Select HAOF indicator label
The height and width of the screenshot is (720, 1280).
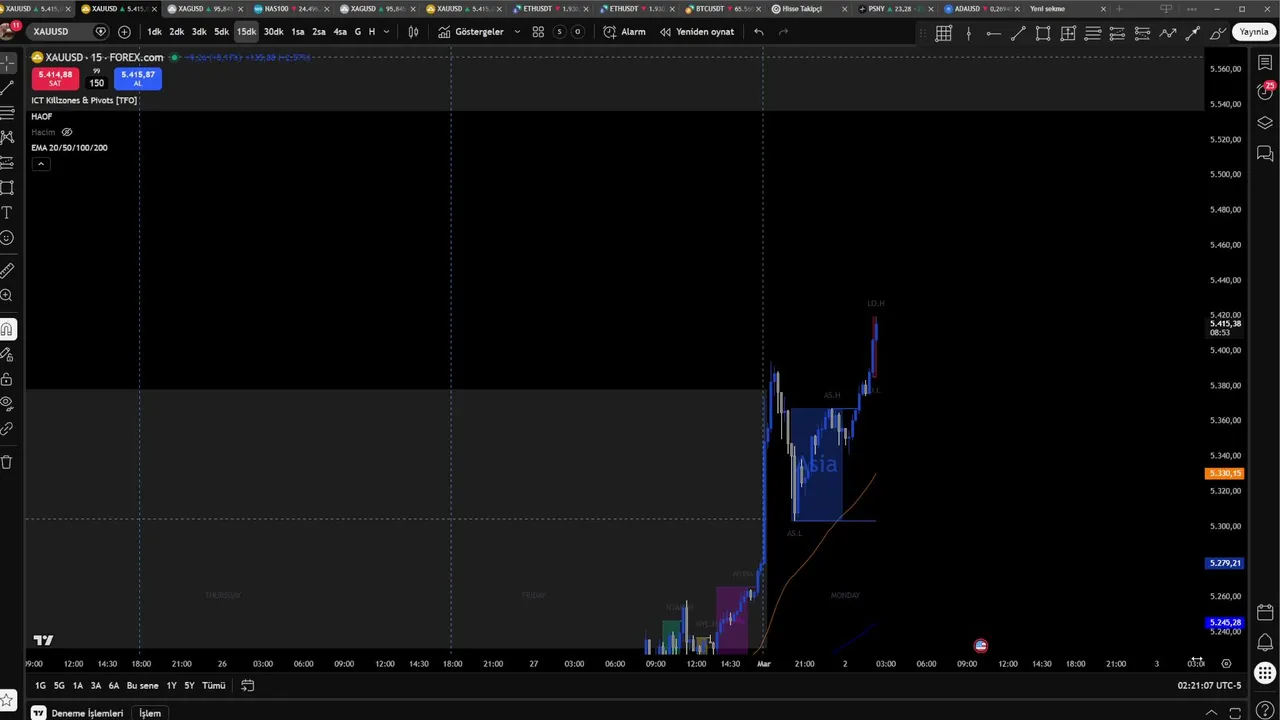point(42,117)
